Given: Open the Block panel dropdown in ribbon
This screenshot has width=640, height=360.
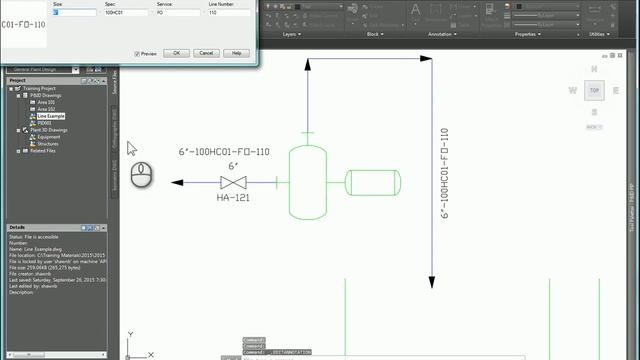Looking at the screenshot, I should [375, 34].
